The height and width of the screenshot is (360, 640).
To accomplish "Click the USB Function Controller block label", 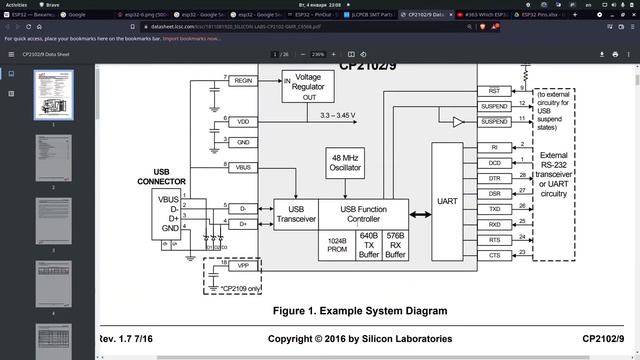I will 363,214.
